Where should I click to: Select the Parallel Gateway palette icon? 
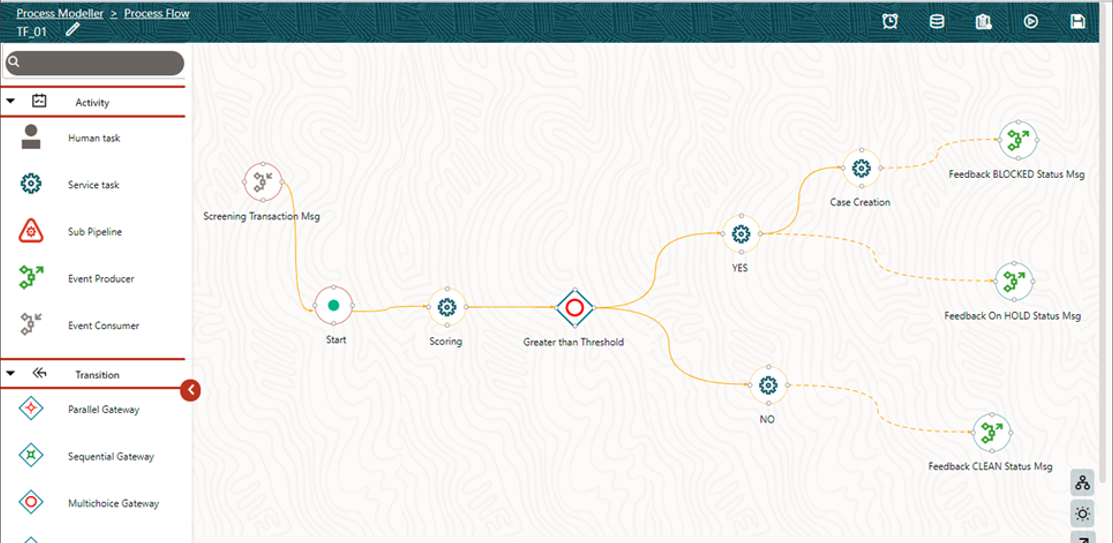tap(31, 409)
